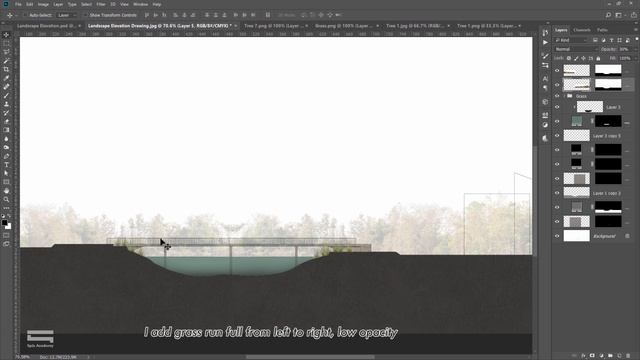Toggle visibility of Layer 1 copy 3
640x360 pixels.
coord(557,193)
